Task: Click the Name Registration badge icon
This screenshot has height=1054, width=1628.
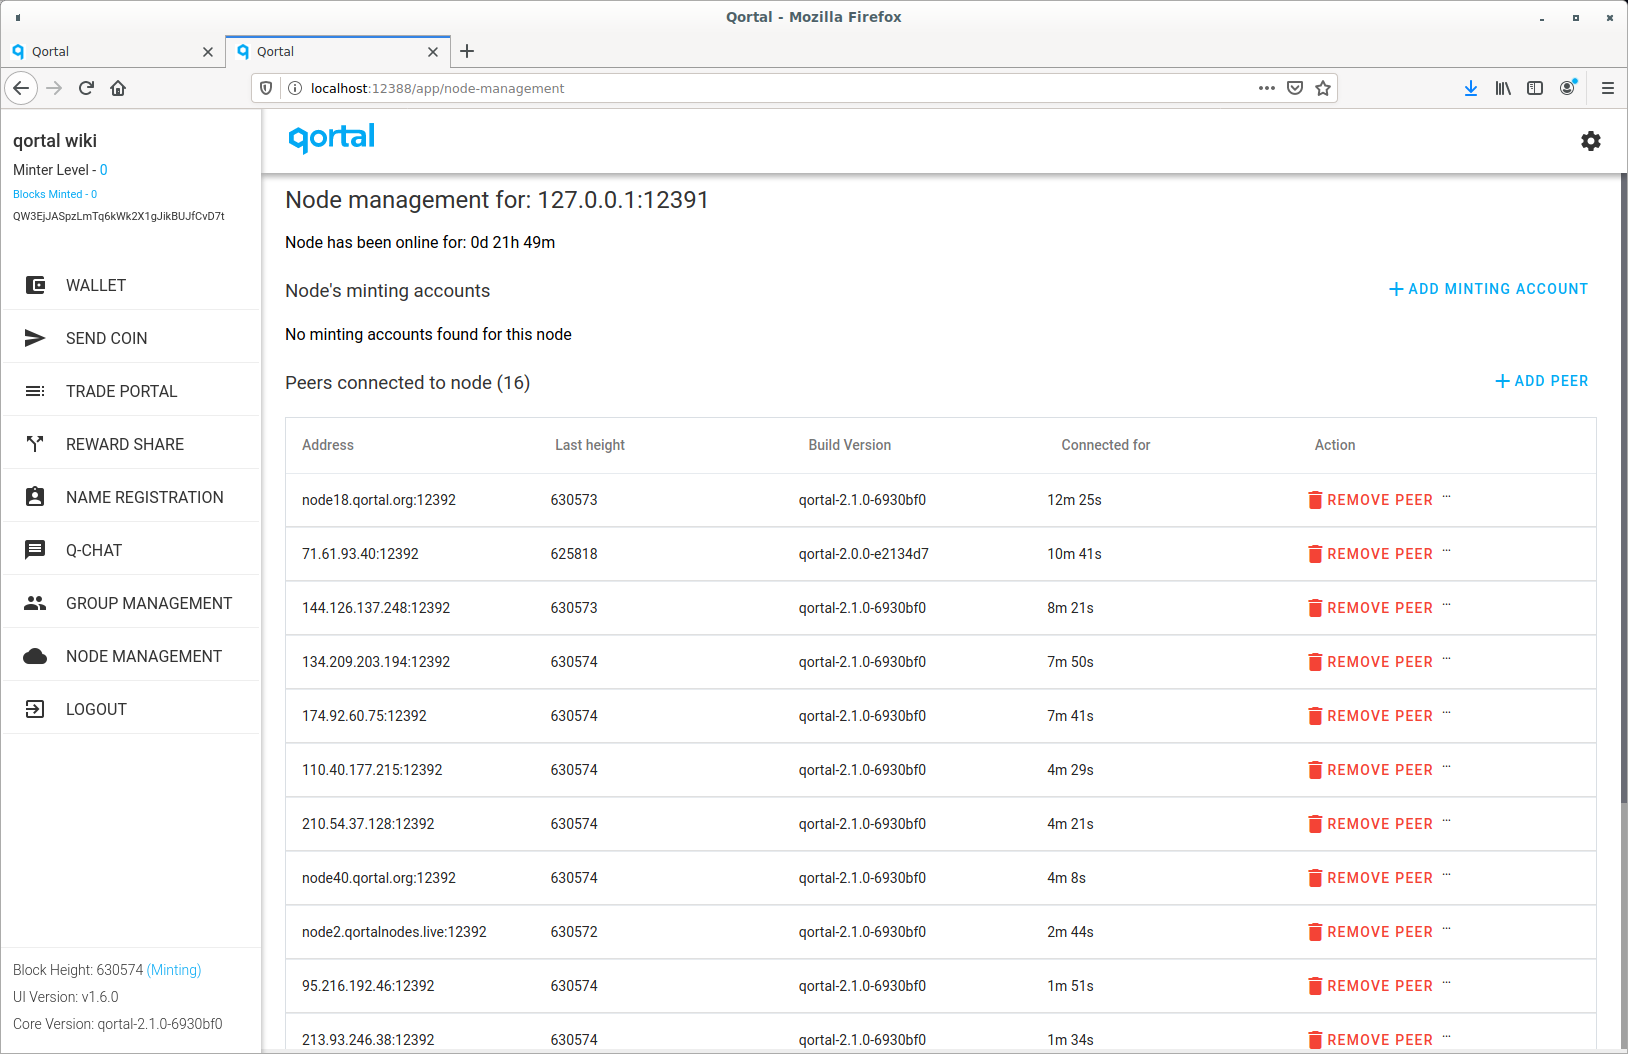Action: coord(35,497)
